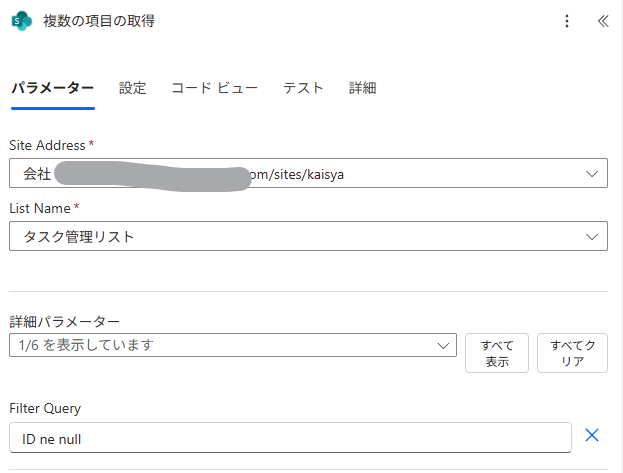Click the 1/6 を表示しています selection box
Viewport: 623px width, 473px height.
click(x=220, y=346)
